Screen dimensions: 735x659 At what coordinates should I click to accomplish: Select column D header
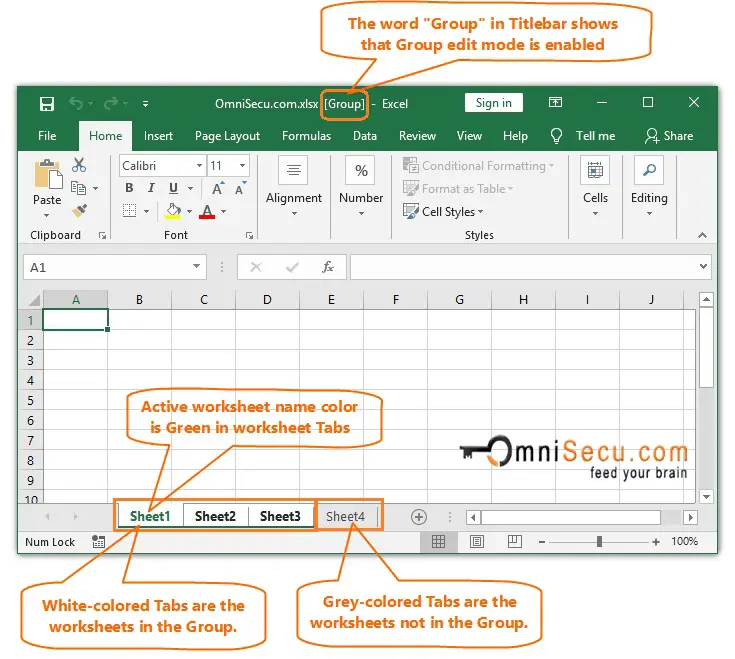click(x=267, y=300)
